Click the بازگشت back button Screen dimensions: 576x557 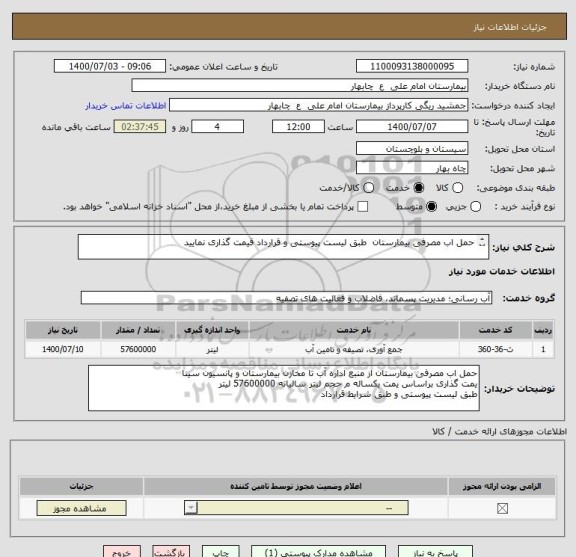pyautogui.click(x=171, y=551)
